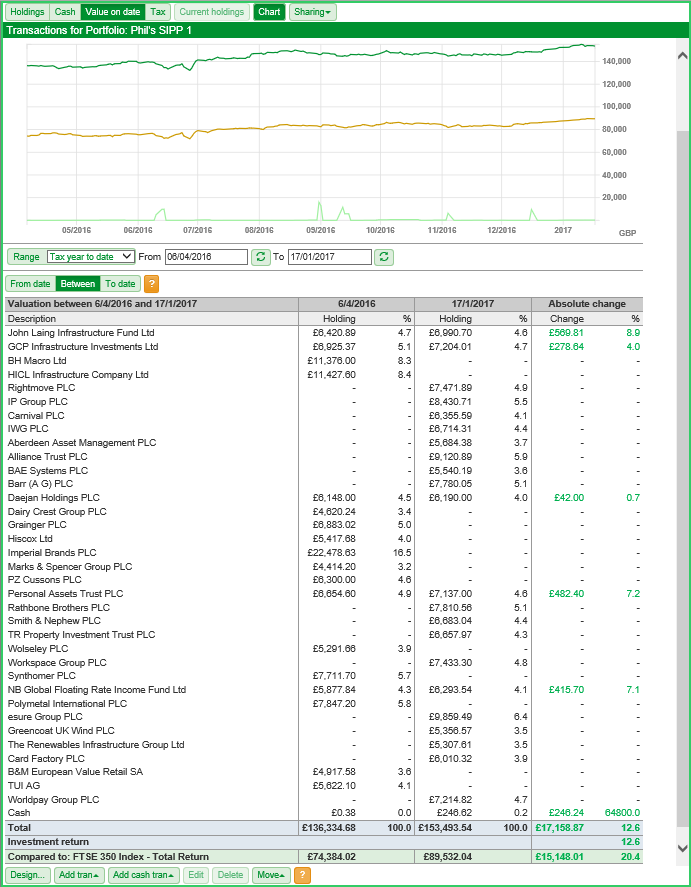Select Card Factory PLC row

pos(324,759)
